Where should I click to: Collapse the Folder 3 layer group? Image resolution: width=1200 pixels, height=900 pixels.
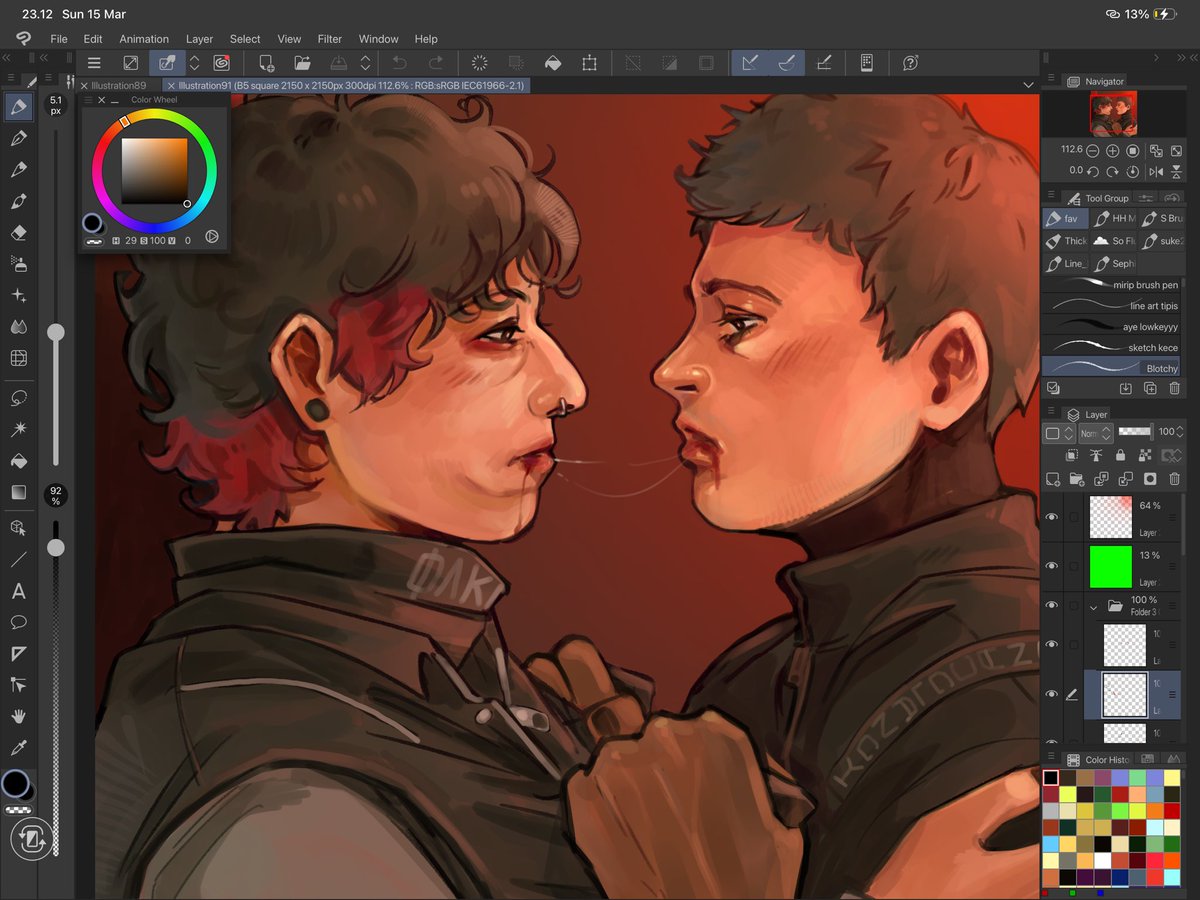pyautogui.click(x=1094, y=606)
